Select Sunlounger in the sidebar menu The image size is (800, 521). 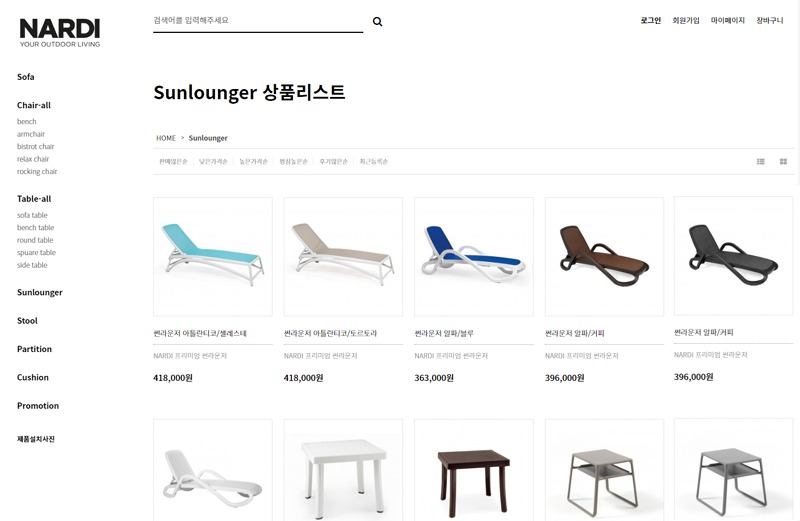click(x=40, y=292)
